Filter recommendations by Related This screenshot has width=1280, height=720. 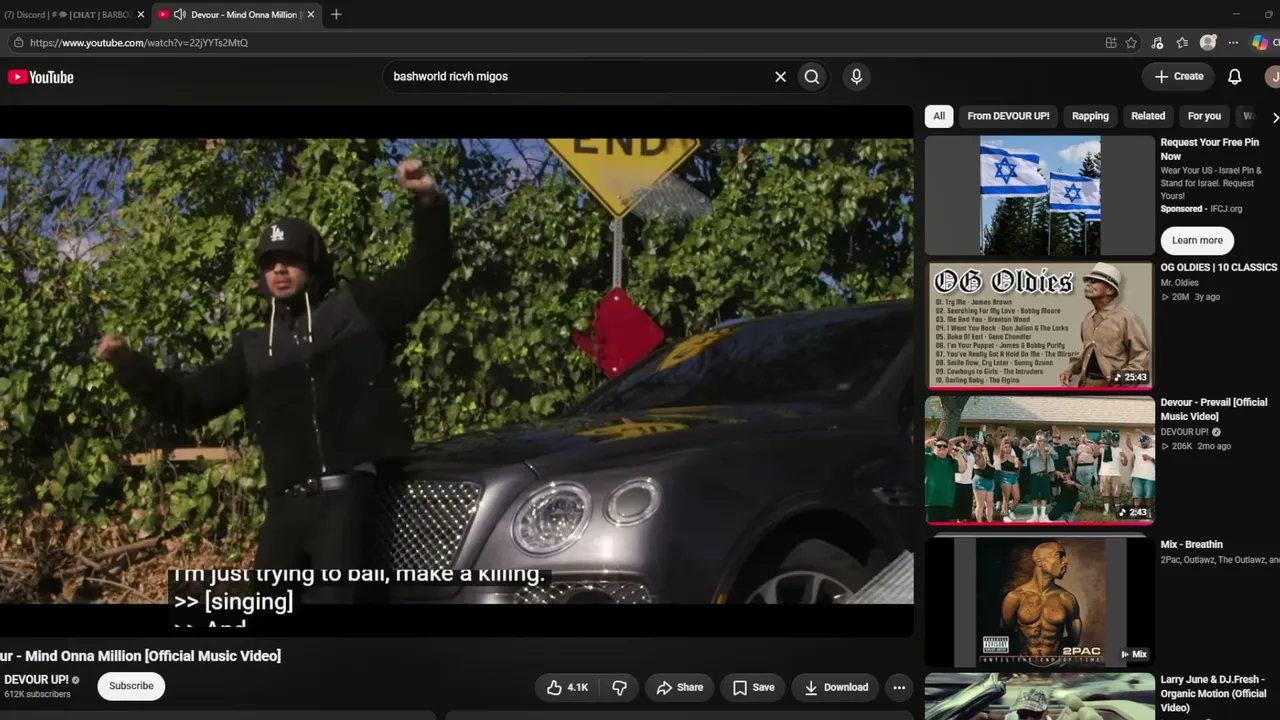1148,116
